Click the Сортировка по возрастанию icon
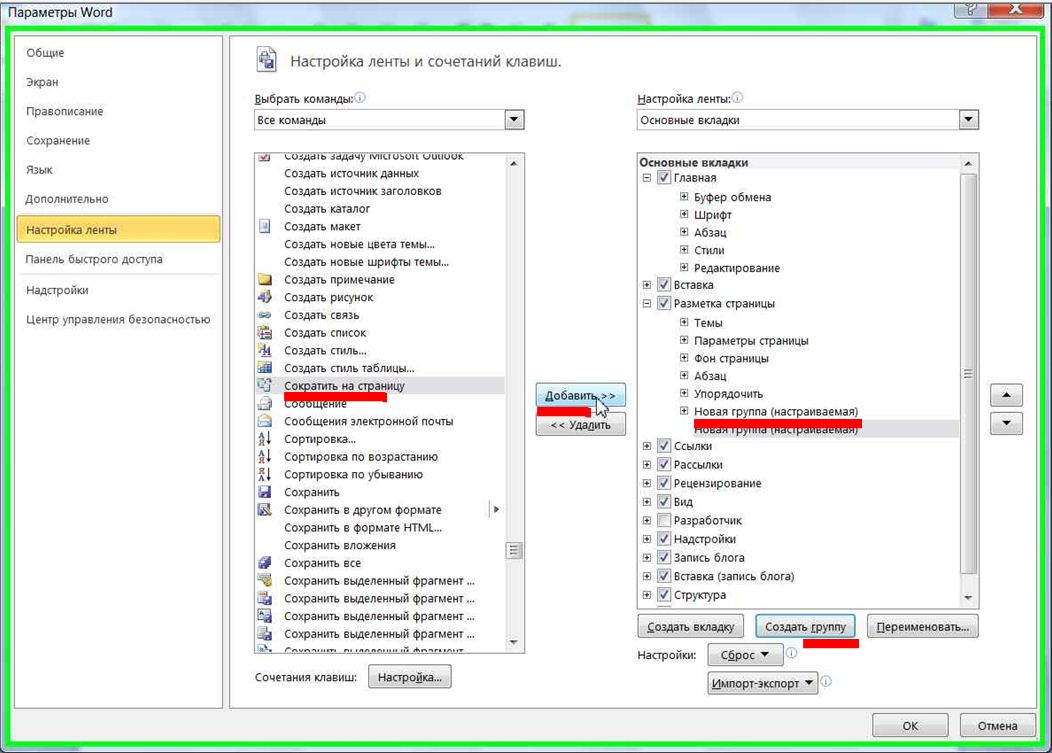 [x=264, y=456]
